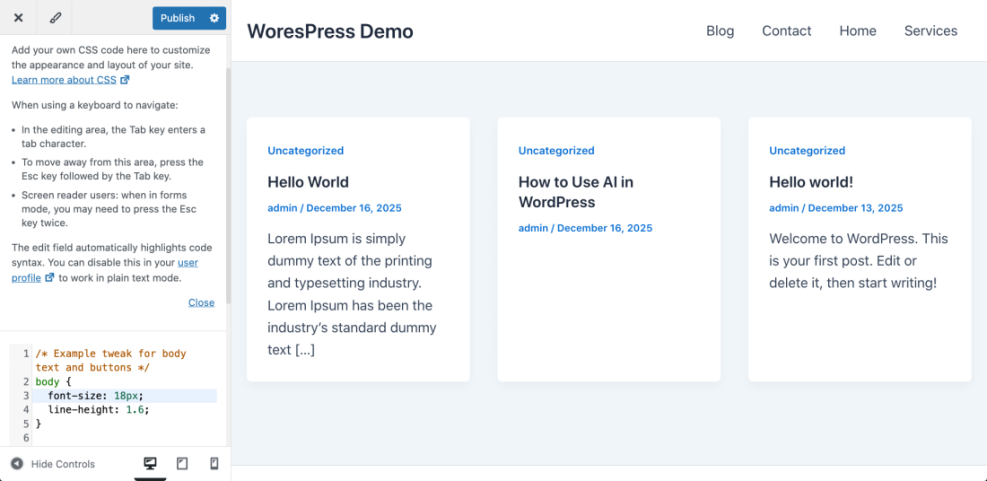Click Uncategorized above Hello world! post

(x=807, y=150)
